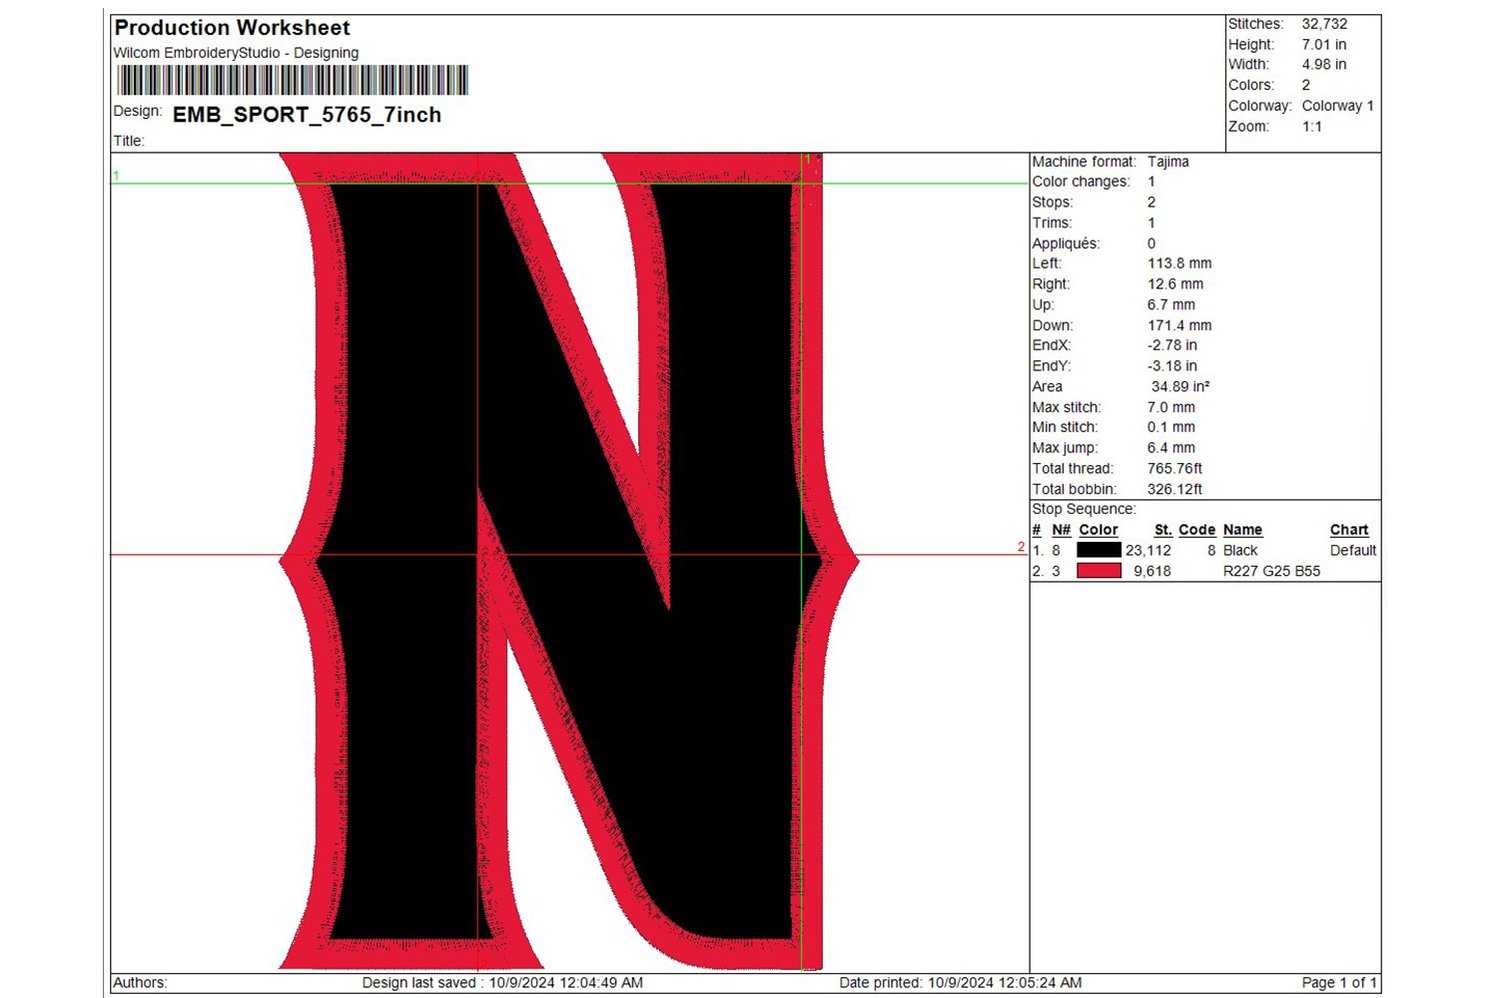
Task: Click the "Production Worksheet" heading
Action: pos(232,28)
